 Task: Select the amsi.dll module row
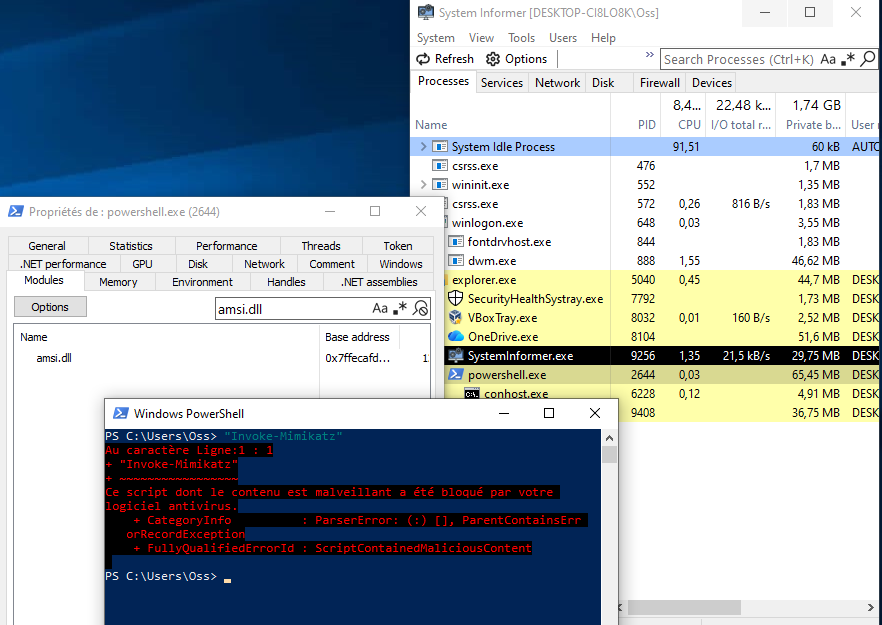pyautogui.click(x=222, y=358)
